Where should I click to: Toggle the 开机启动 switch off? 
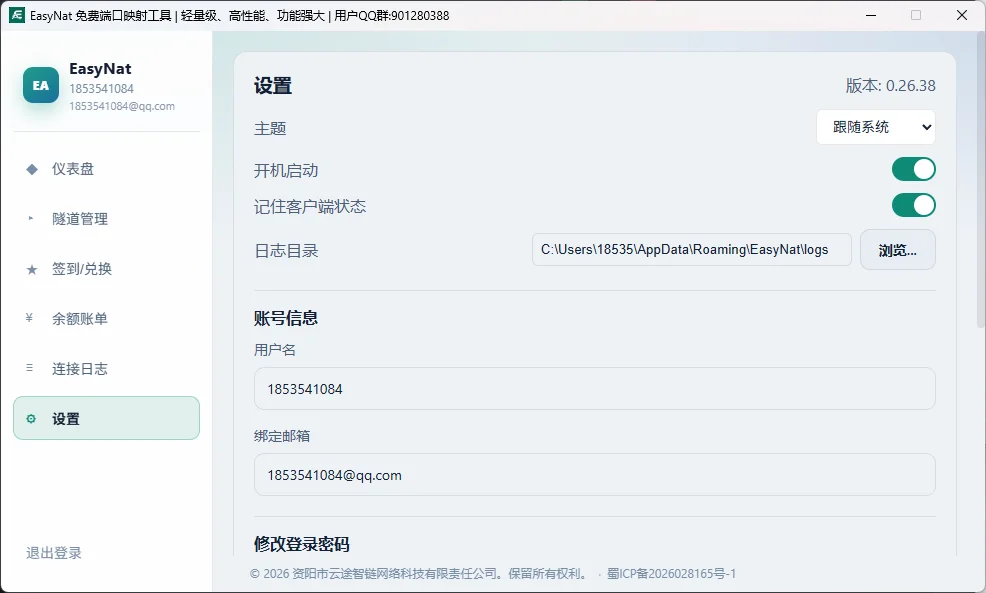click(x=913, y=169)
